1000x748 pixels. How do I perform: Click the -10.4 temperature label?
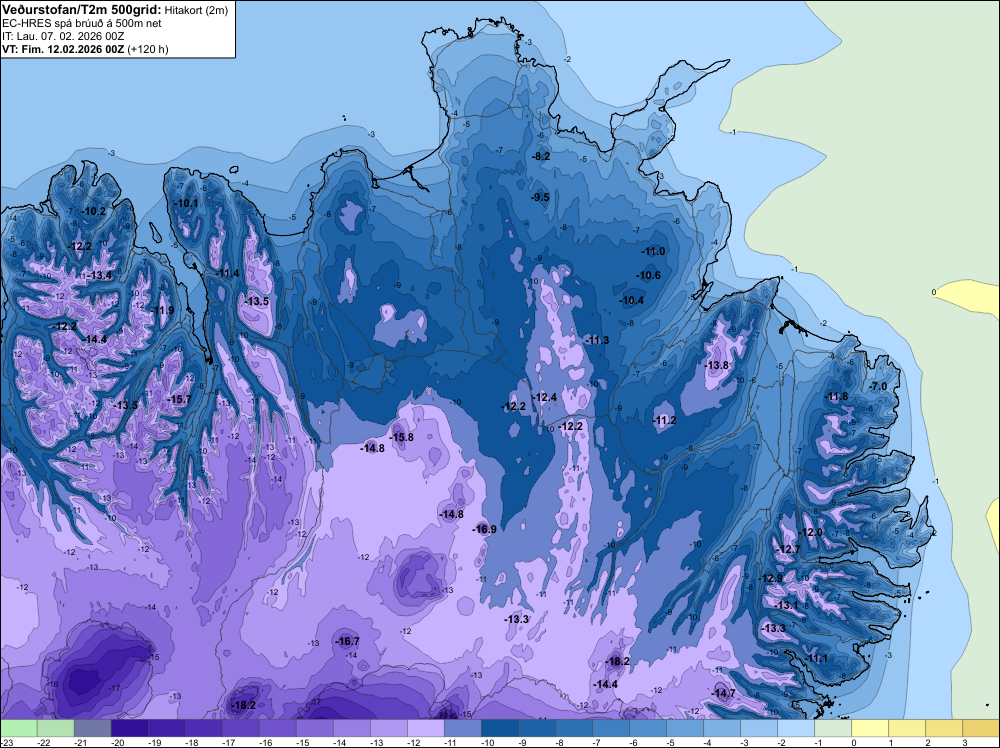click(x=632, y=300)
